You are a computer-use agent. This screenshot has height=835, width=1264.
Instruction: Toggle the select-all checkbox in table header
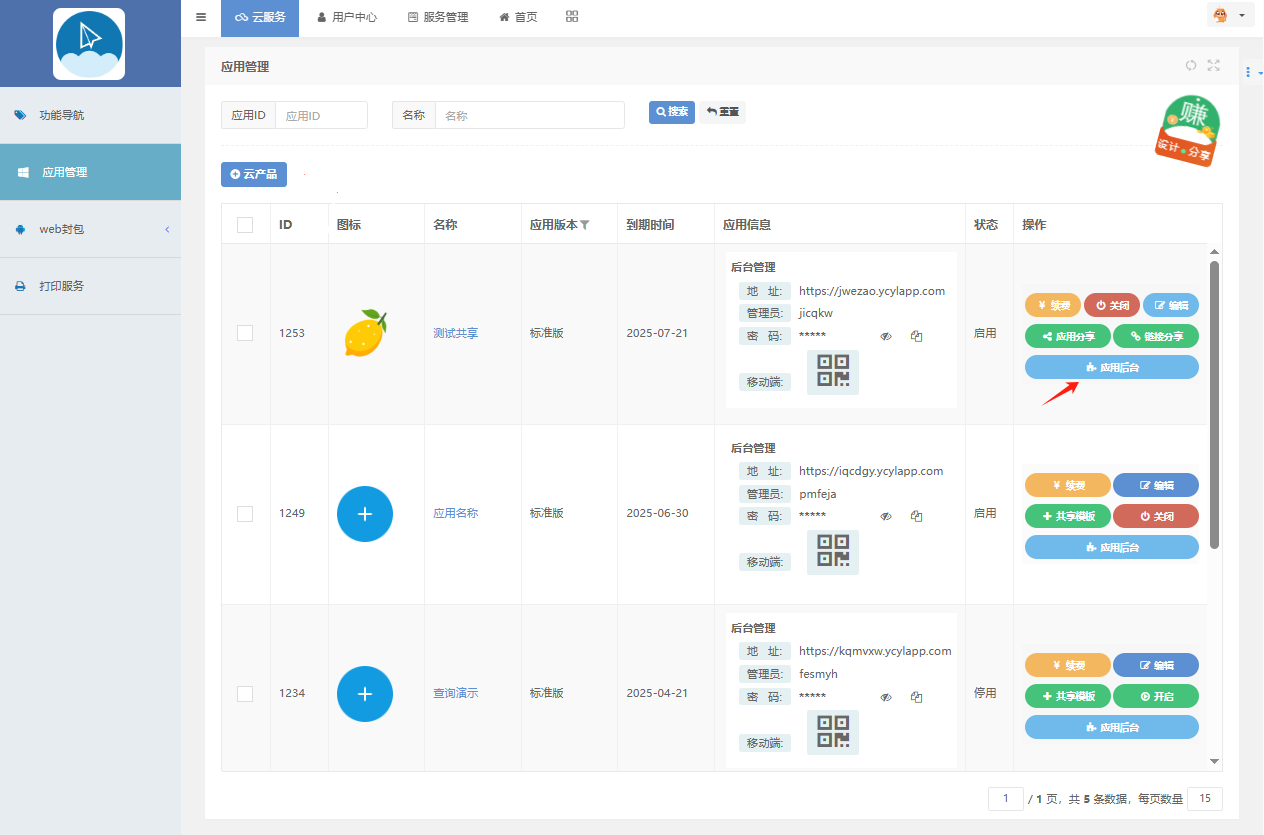click(245, 225)
